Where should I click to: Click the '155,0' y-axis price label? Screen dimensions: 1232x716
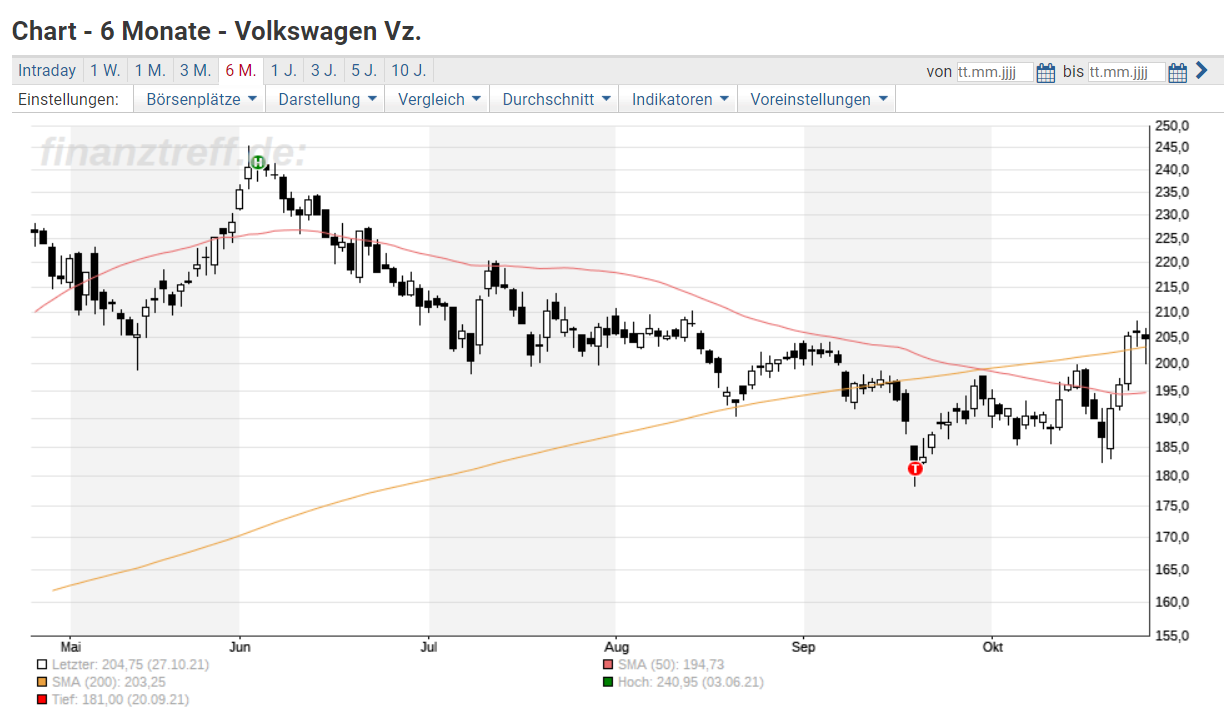click(x=1172, y=635)
